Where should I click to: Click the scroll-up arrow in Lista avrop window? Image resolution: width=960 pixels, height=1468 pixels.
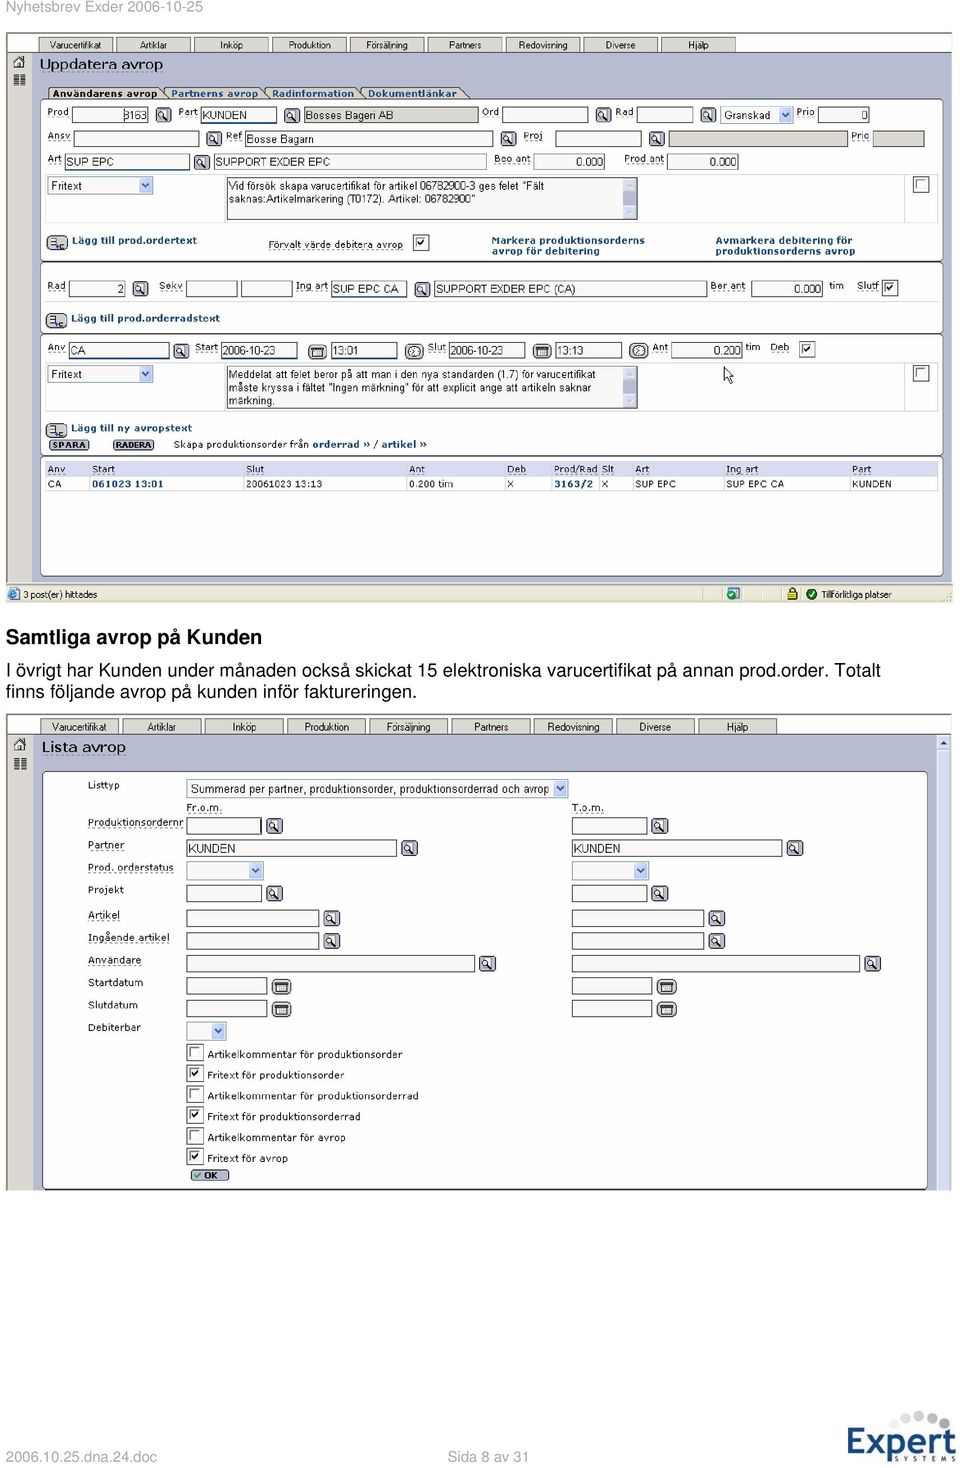pos(943,744)
